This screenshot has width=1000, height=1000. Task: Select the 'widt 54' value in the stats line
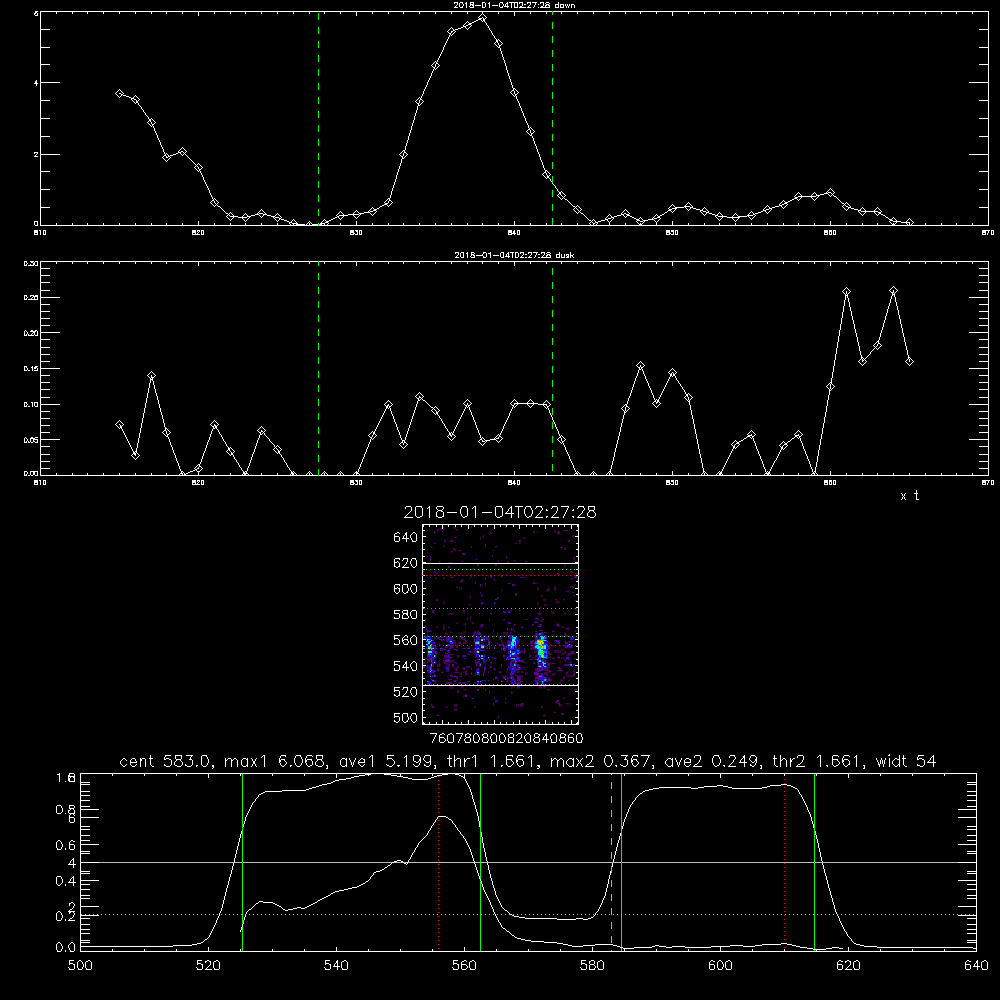click(906, 761)
